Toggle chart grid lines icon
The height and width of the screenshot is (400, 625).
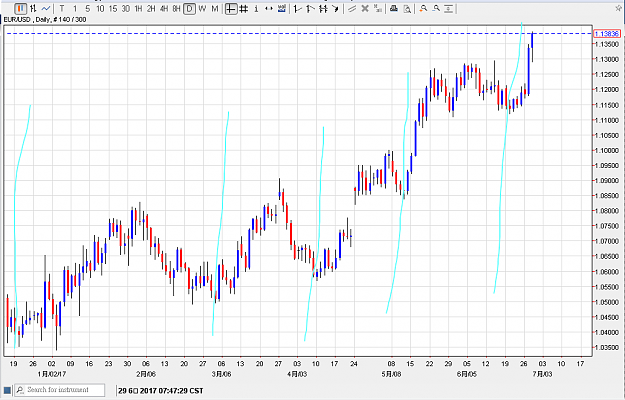244,8
